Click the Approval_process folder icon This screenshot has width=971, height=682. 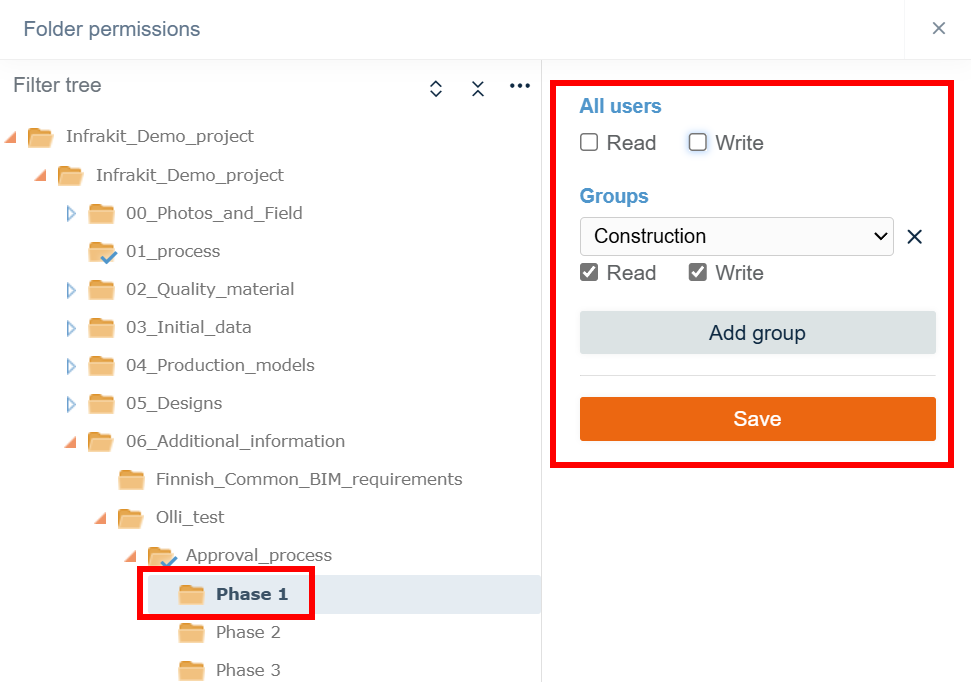coord(161,556)
